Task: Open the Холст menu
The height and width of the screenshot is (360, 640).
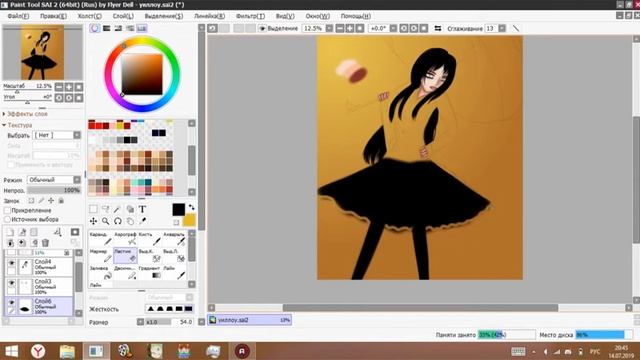Action: [x=89, y=16]
